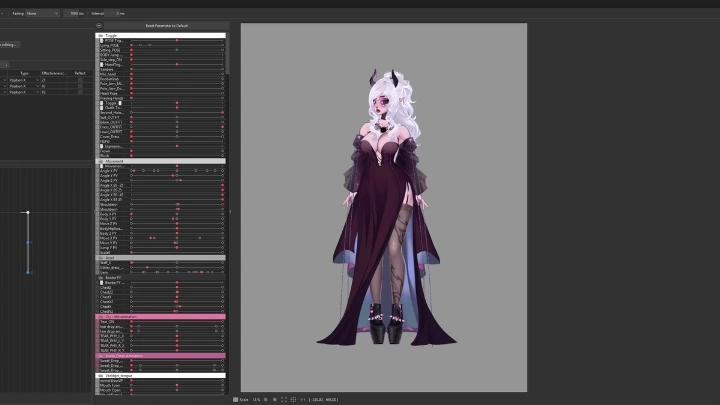The height and width of the screenshot is (405, 720).
Task: Click the Scale 14% value
Action: click(256, 399)
